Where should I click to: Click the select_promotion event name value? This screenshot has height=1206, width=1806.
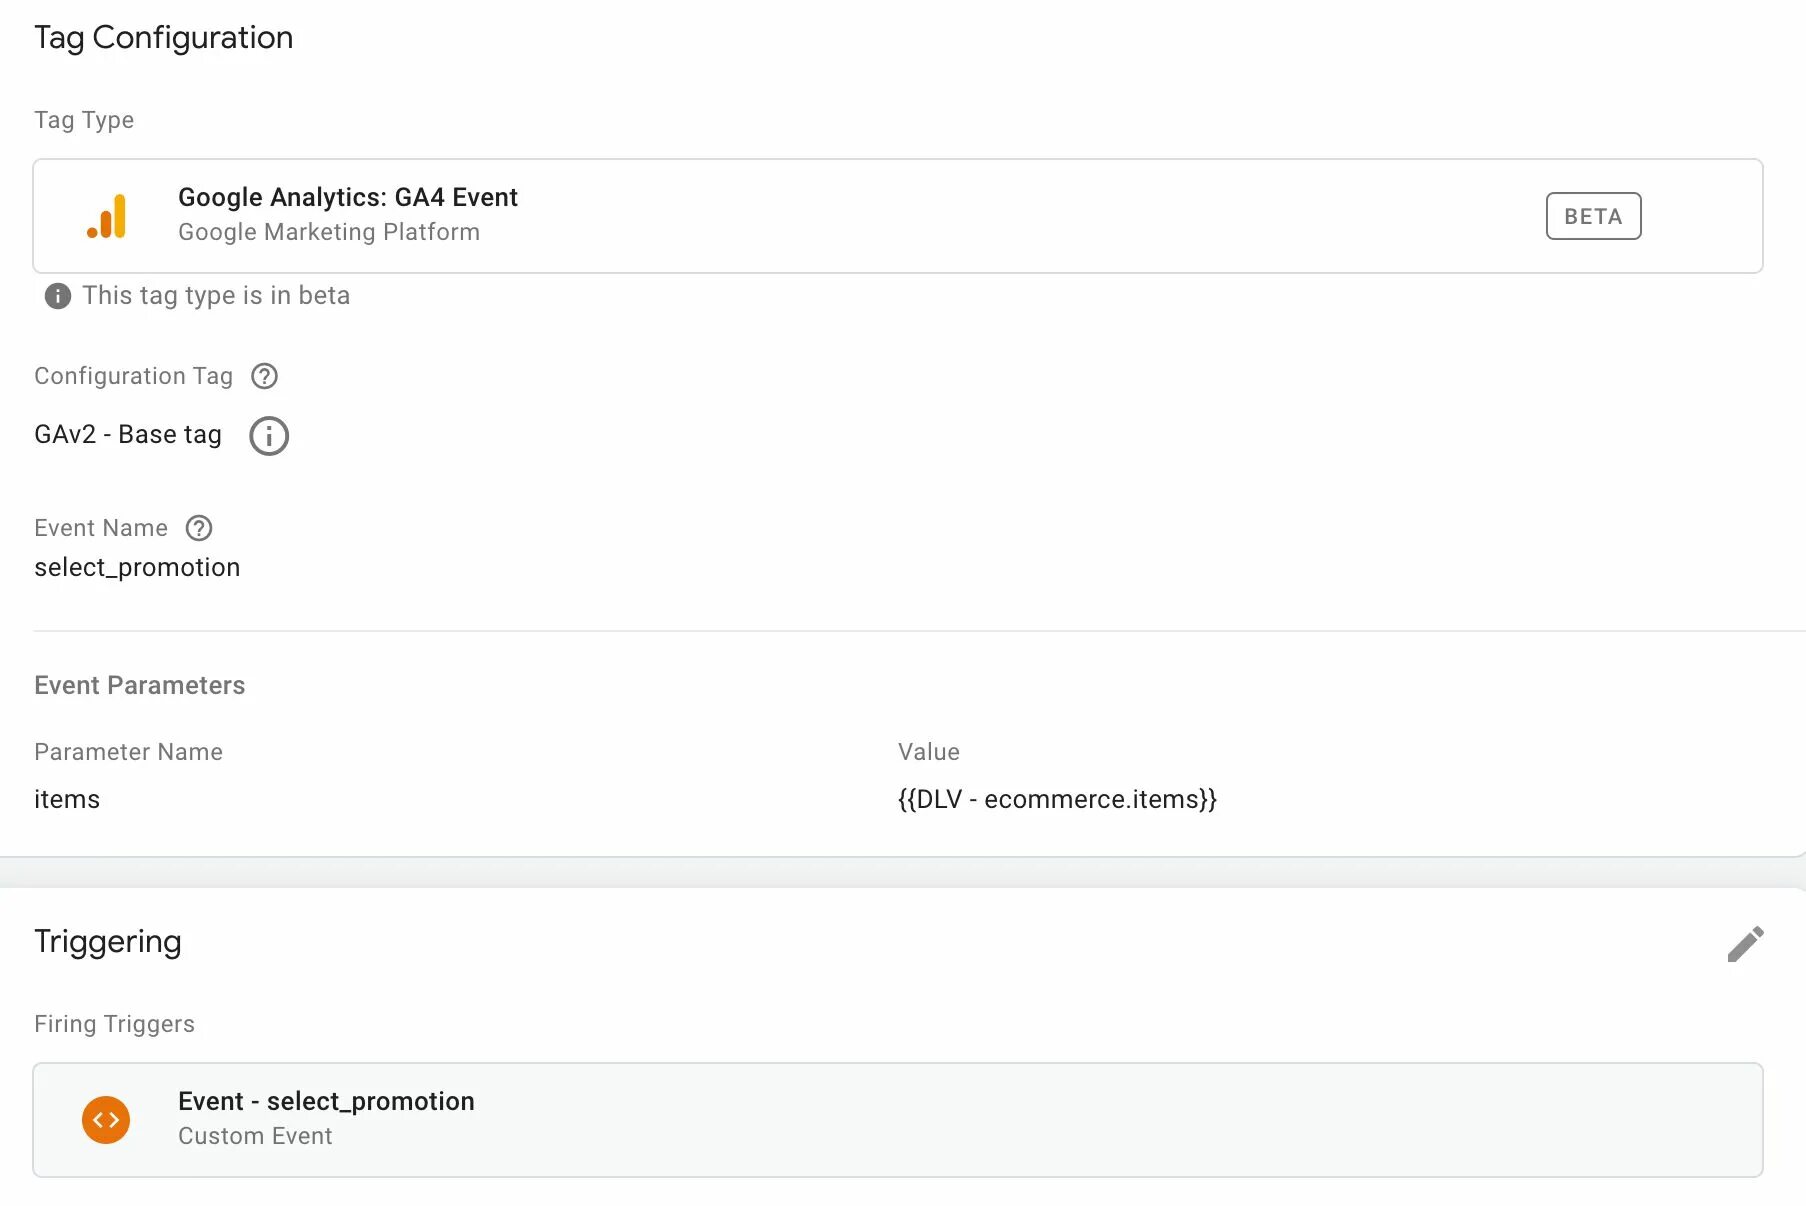tap(137, 567)
